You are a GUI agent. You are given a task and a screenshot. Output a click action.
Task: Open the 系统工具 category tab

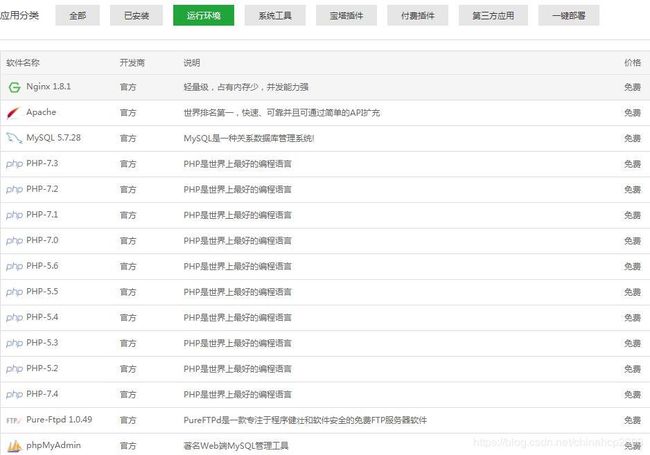(275, 15)
